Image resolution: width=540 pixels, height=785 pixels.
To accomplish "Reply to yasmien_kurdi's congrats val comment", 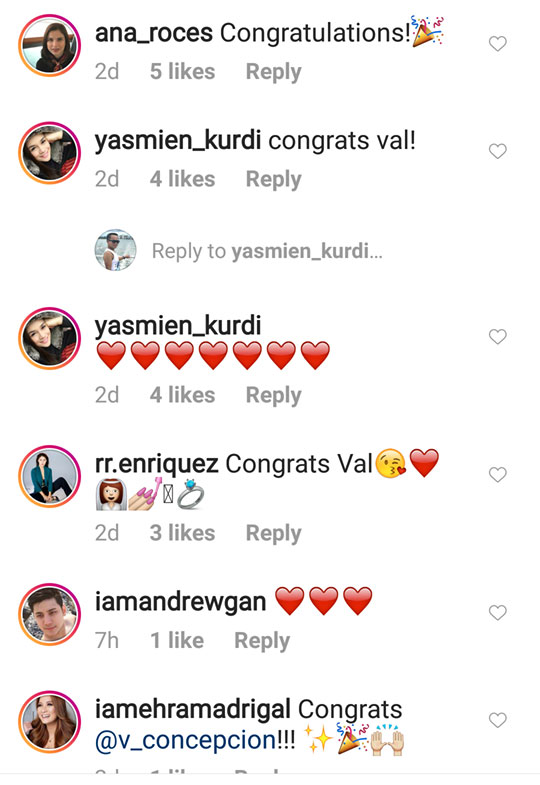I will (x=273, y=180).
